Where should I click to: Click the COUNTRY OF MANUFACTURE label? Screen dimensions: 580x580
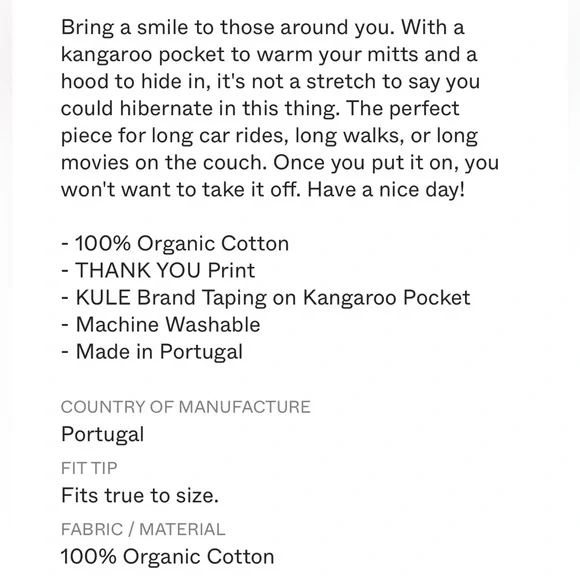click(x=186, y=407)
